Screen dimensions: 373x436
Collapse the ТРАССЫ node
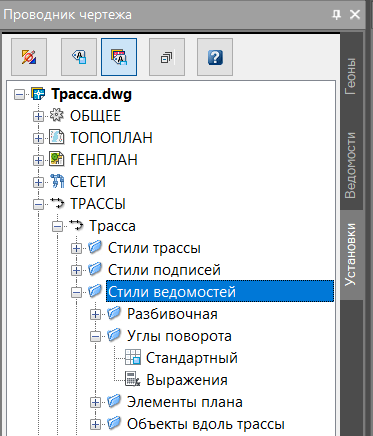(x=38, y=204)
